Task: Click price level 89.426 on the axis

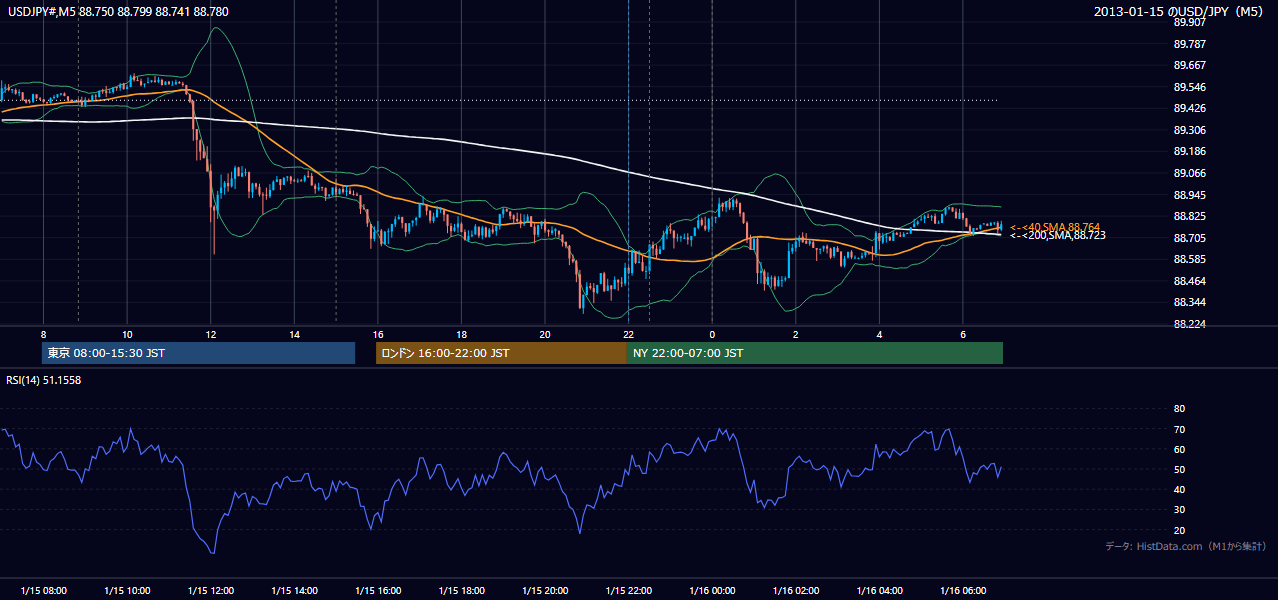Action: [1188, 108]
